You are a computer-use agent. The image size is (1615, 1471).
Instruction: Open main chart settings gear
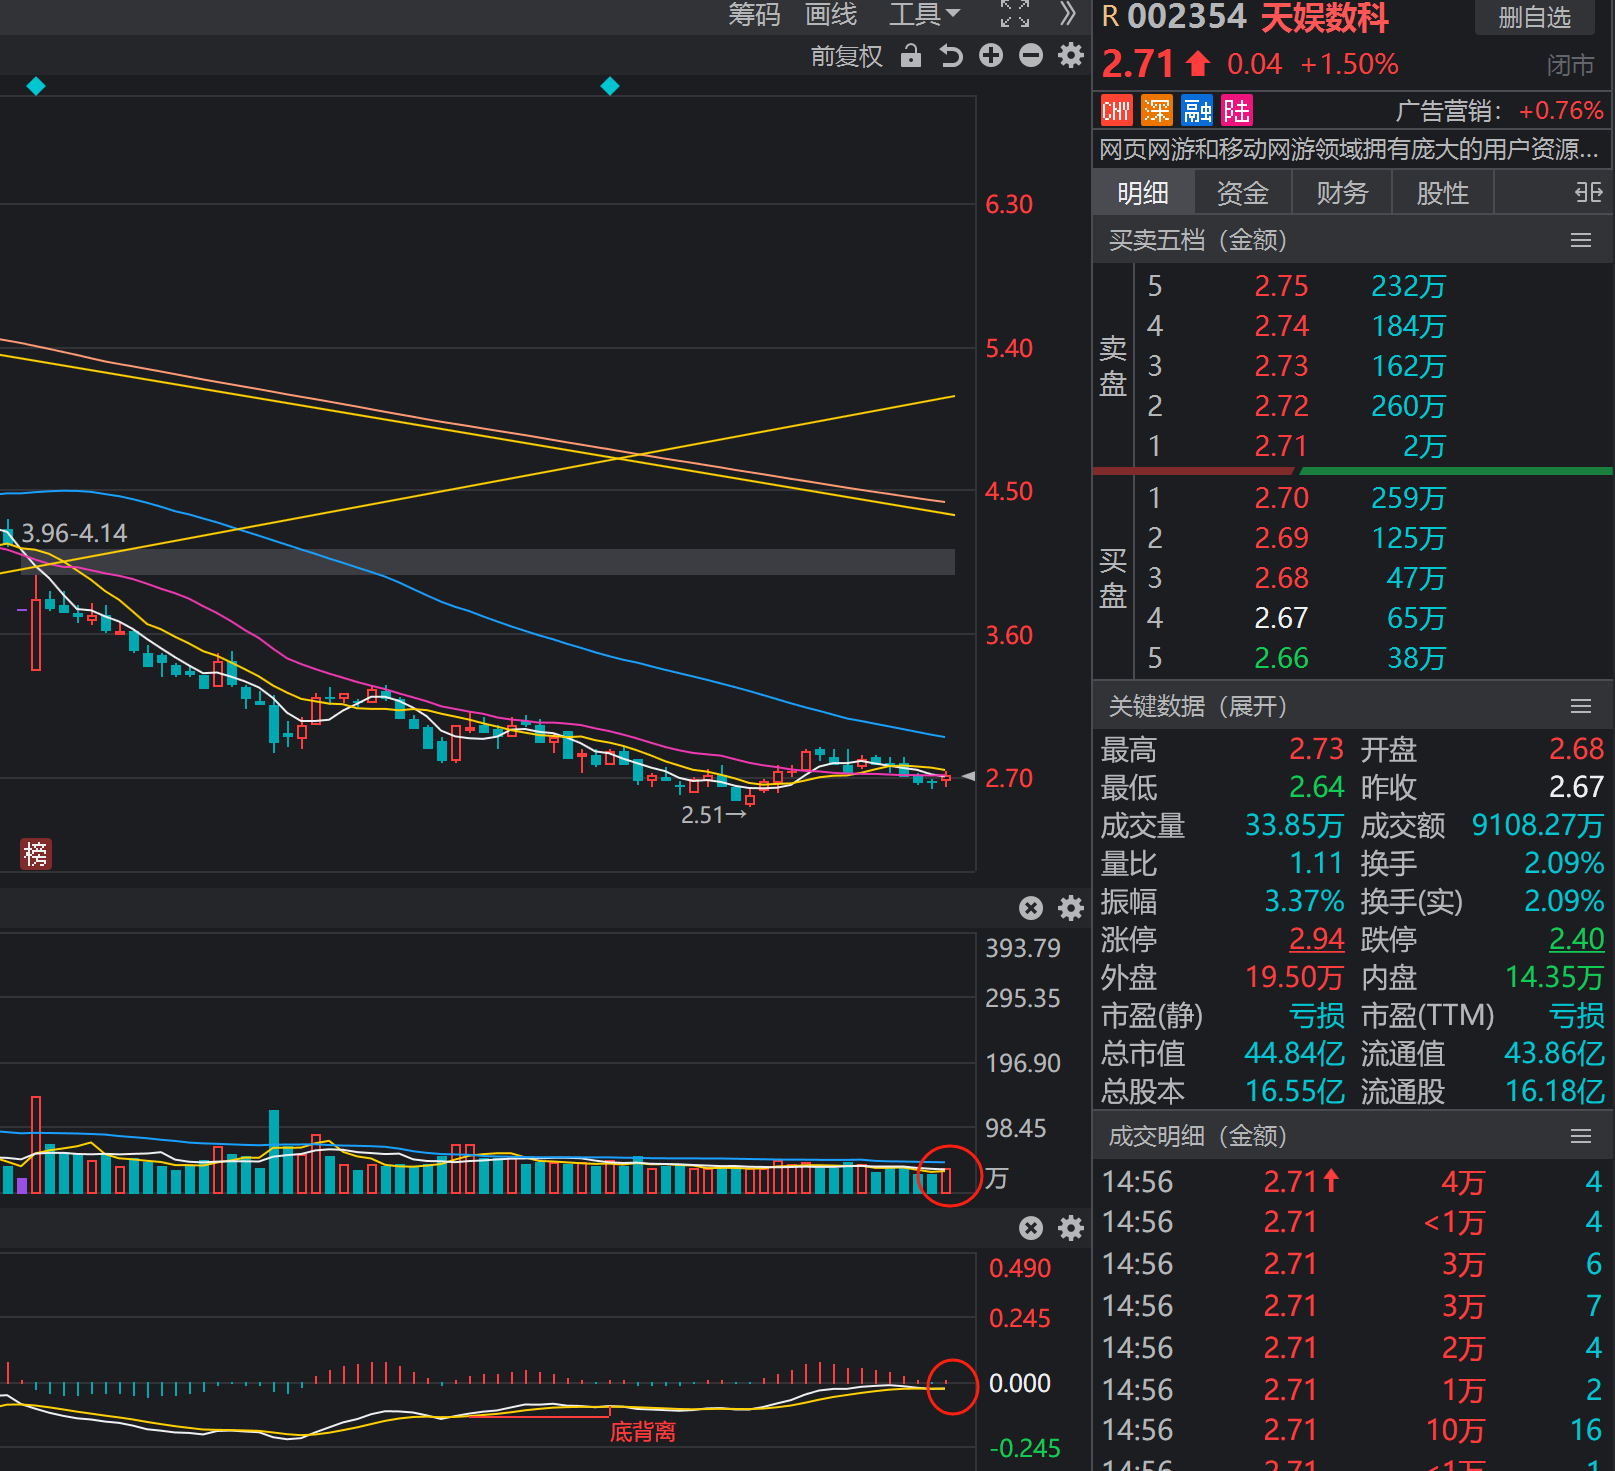click(1071, 56)
